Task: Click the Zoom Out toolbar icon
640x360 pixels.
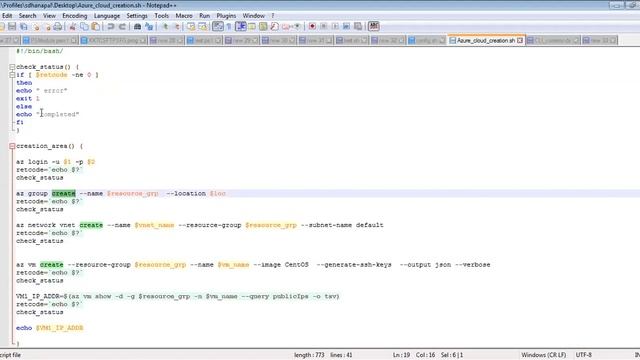Action: point(177,27)
